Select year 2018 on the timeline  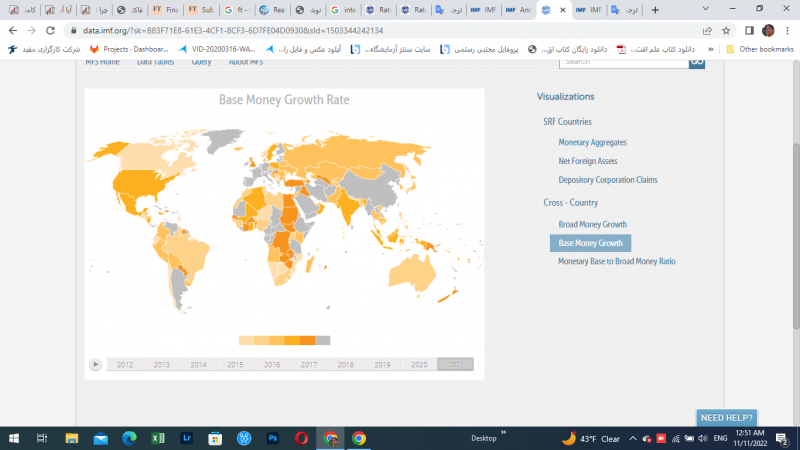pyautogui.click(x=345, y=365)
